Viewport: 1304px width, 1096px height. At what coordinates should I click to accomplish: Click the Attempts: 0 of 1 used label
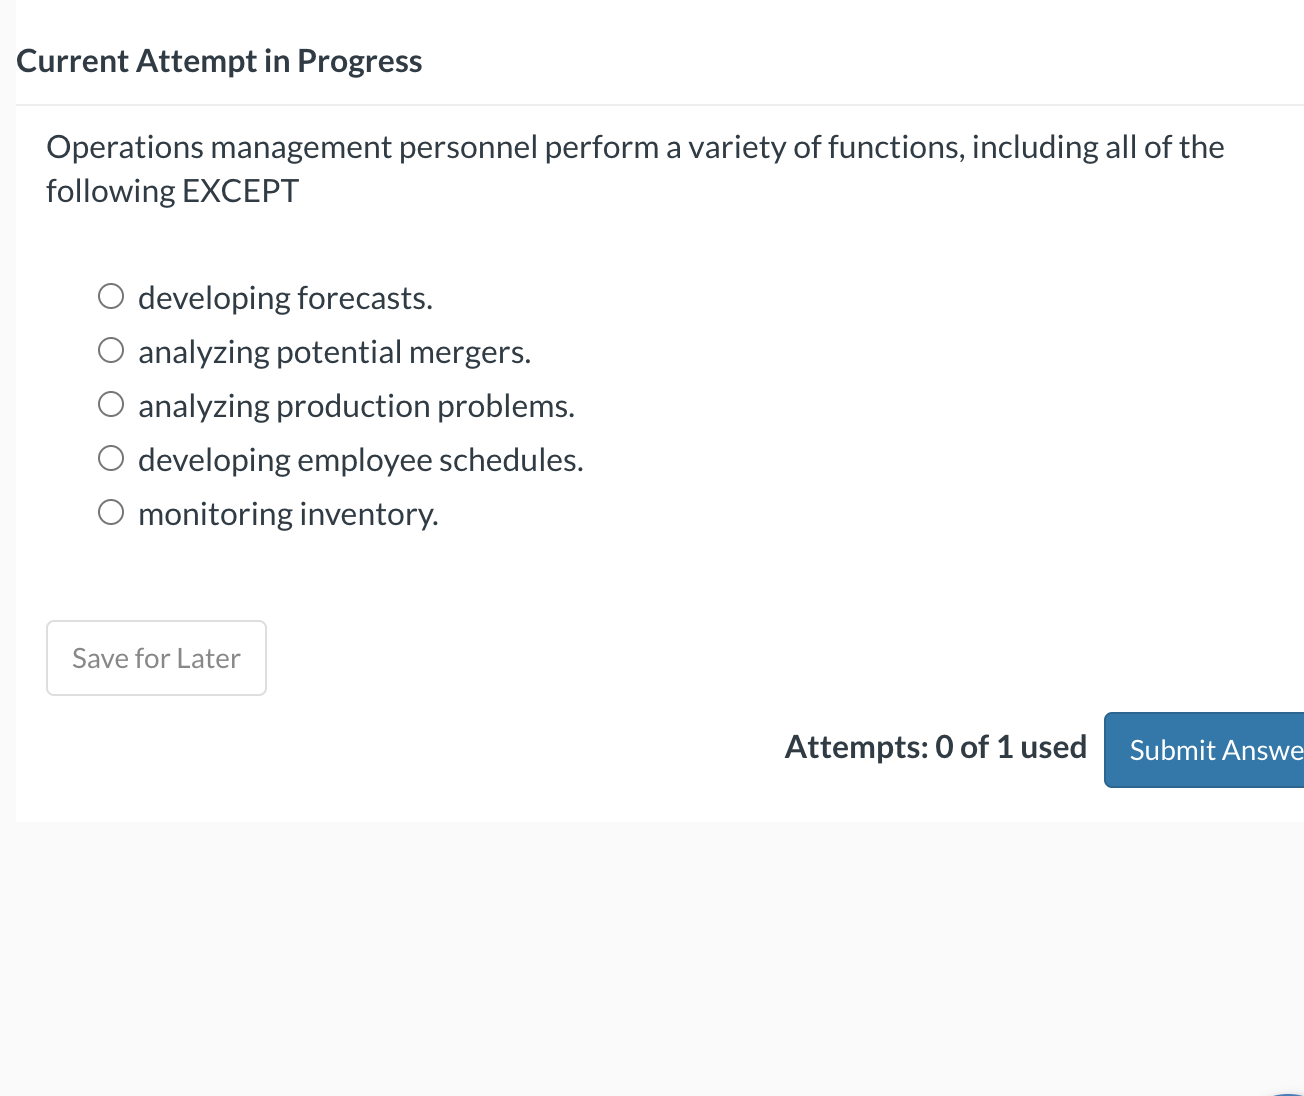tap(936, 746)
